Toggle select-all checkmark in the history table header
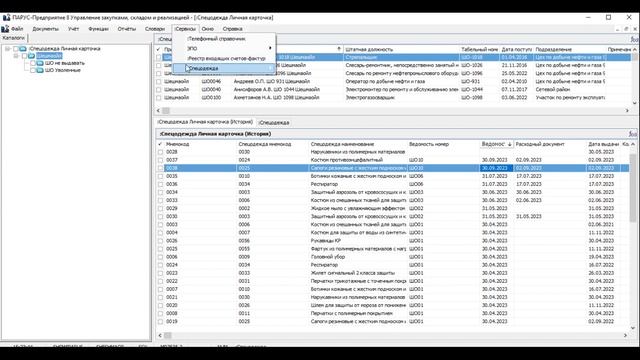 click(160, 144)
